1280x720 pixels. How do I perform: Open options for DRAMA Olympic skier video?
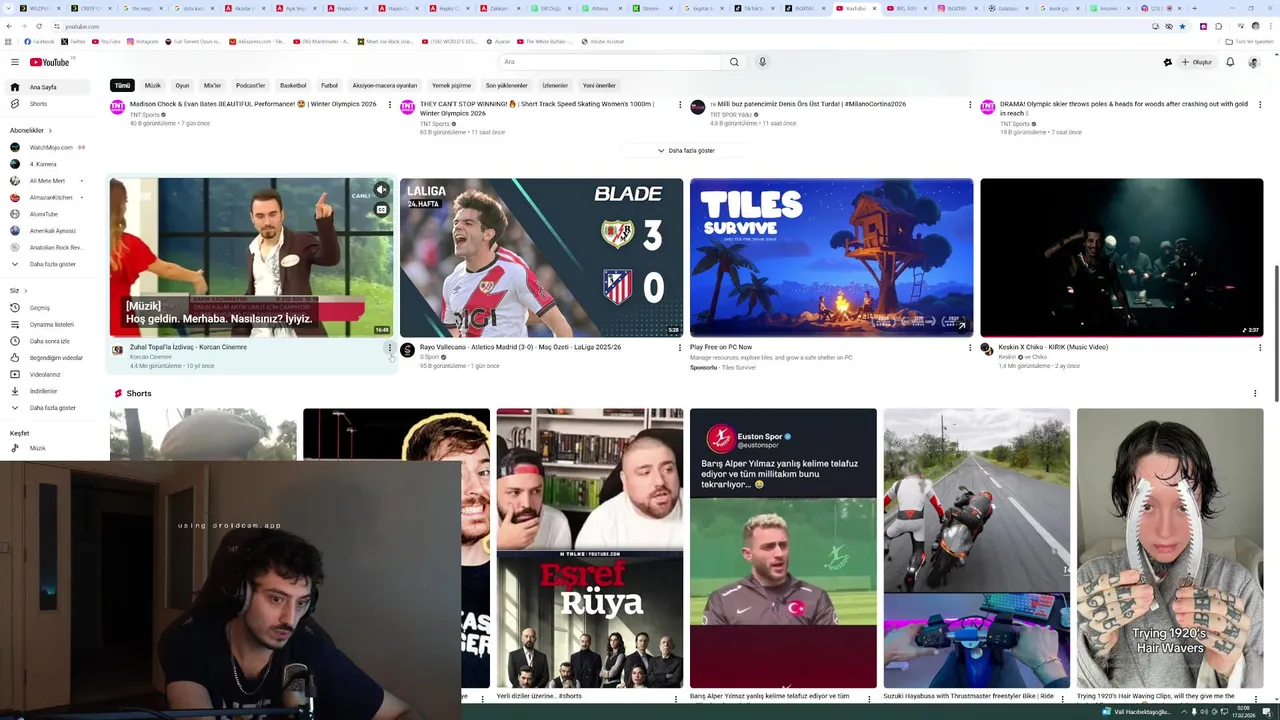click(1260, 105)
